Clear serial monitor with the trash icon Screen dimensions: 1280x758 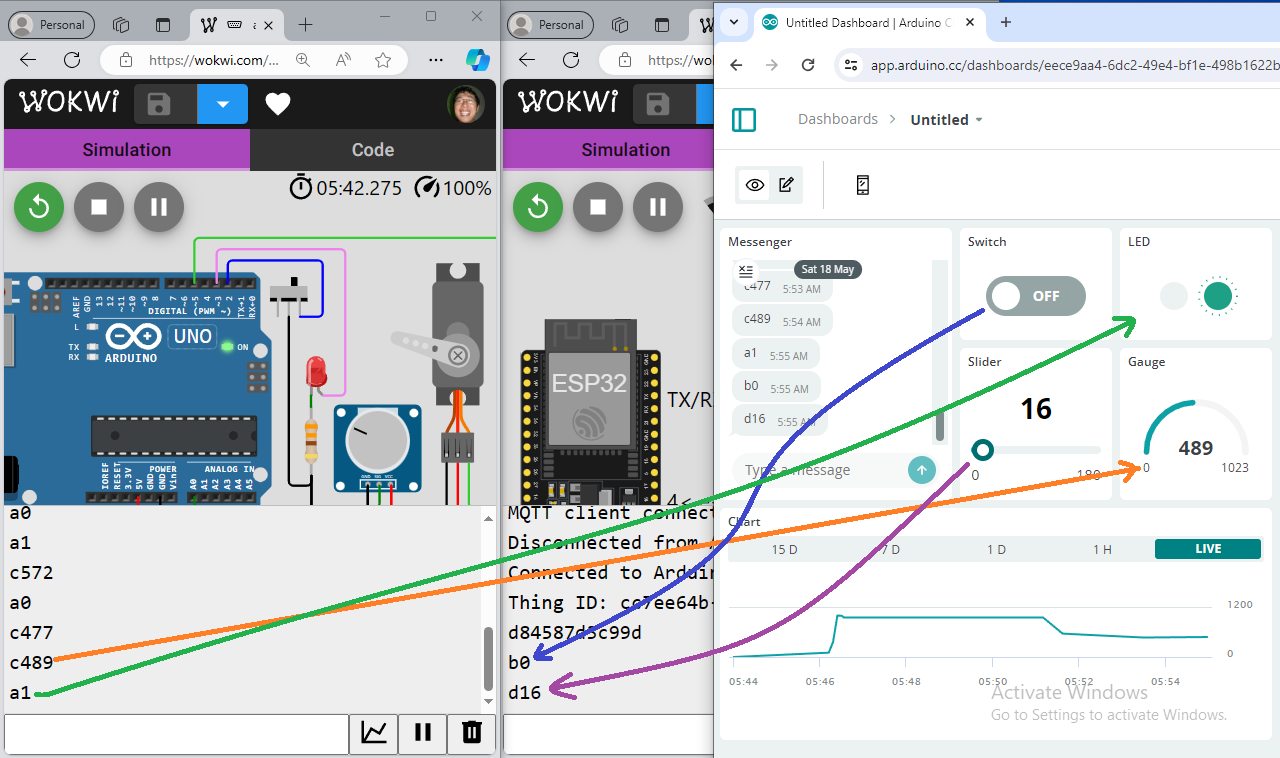(x=472, y=733)
